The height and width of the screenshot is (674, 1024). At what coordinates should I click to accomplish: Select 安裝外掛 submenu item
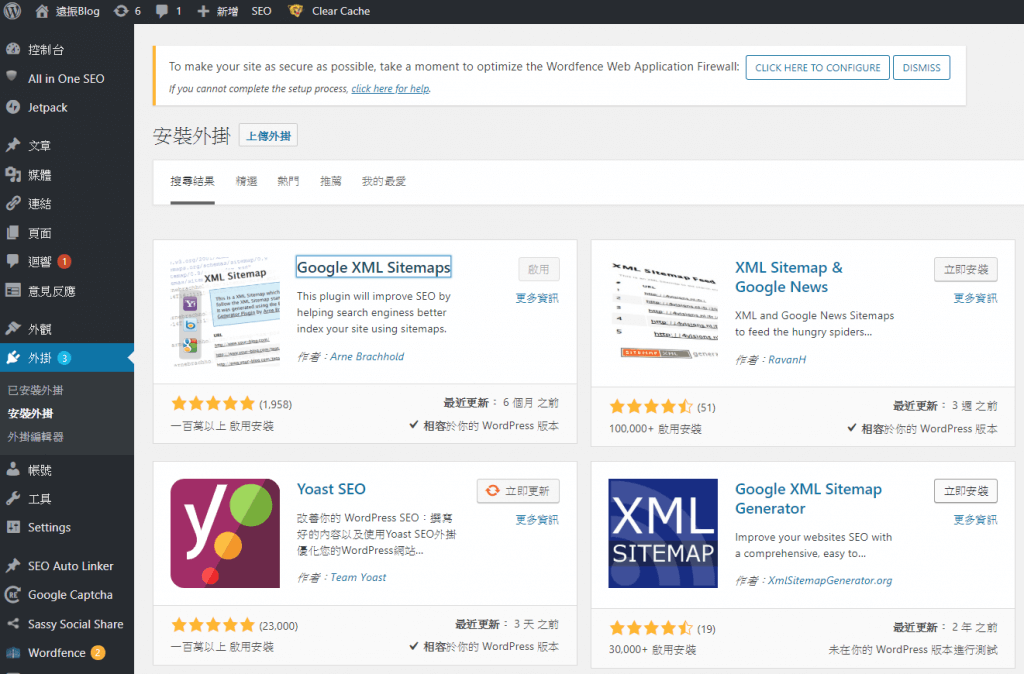(30, 413)
